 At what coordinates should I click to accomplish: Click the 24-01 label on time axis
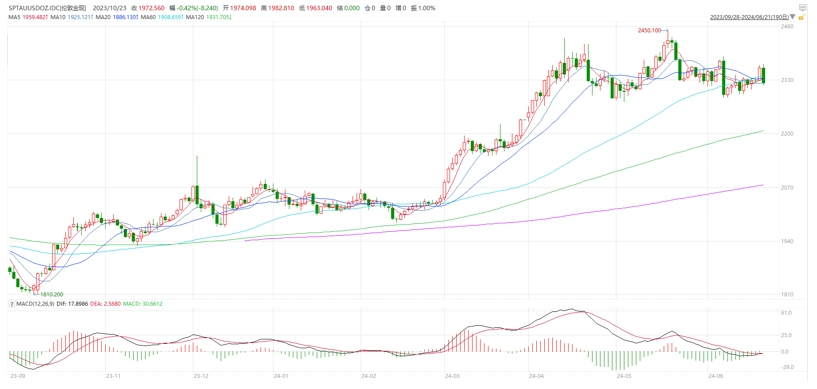[281, 375]
